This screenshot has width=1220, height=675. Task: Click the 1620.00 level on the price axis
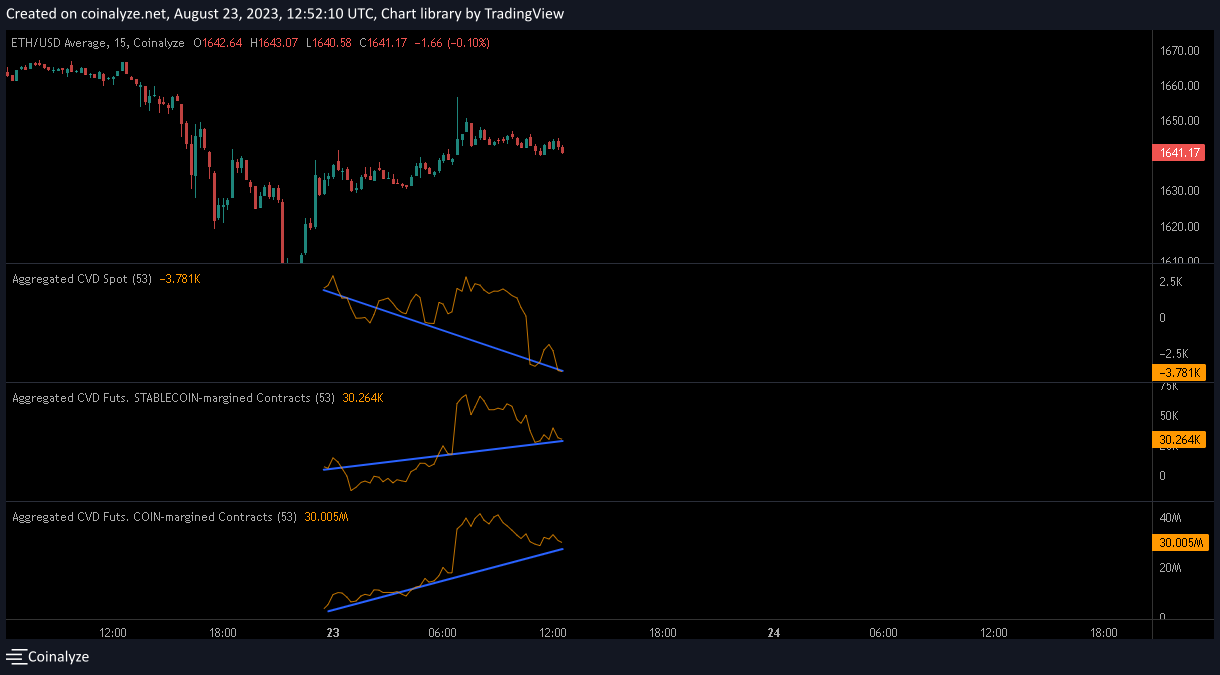tap(1179, 226)
